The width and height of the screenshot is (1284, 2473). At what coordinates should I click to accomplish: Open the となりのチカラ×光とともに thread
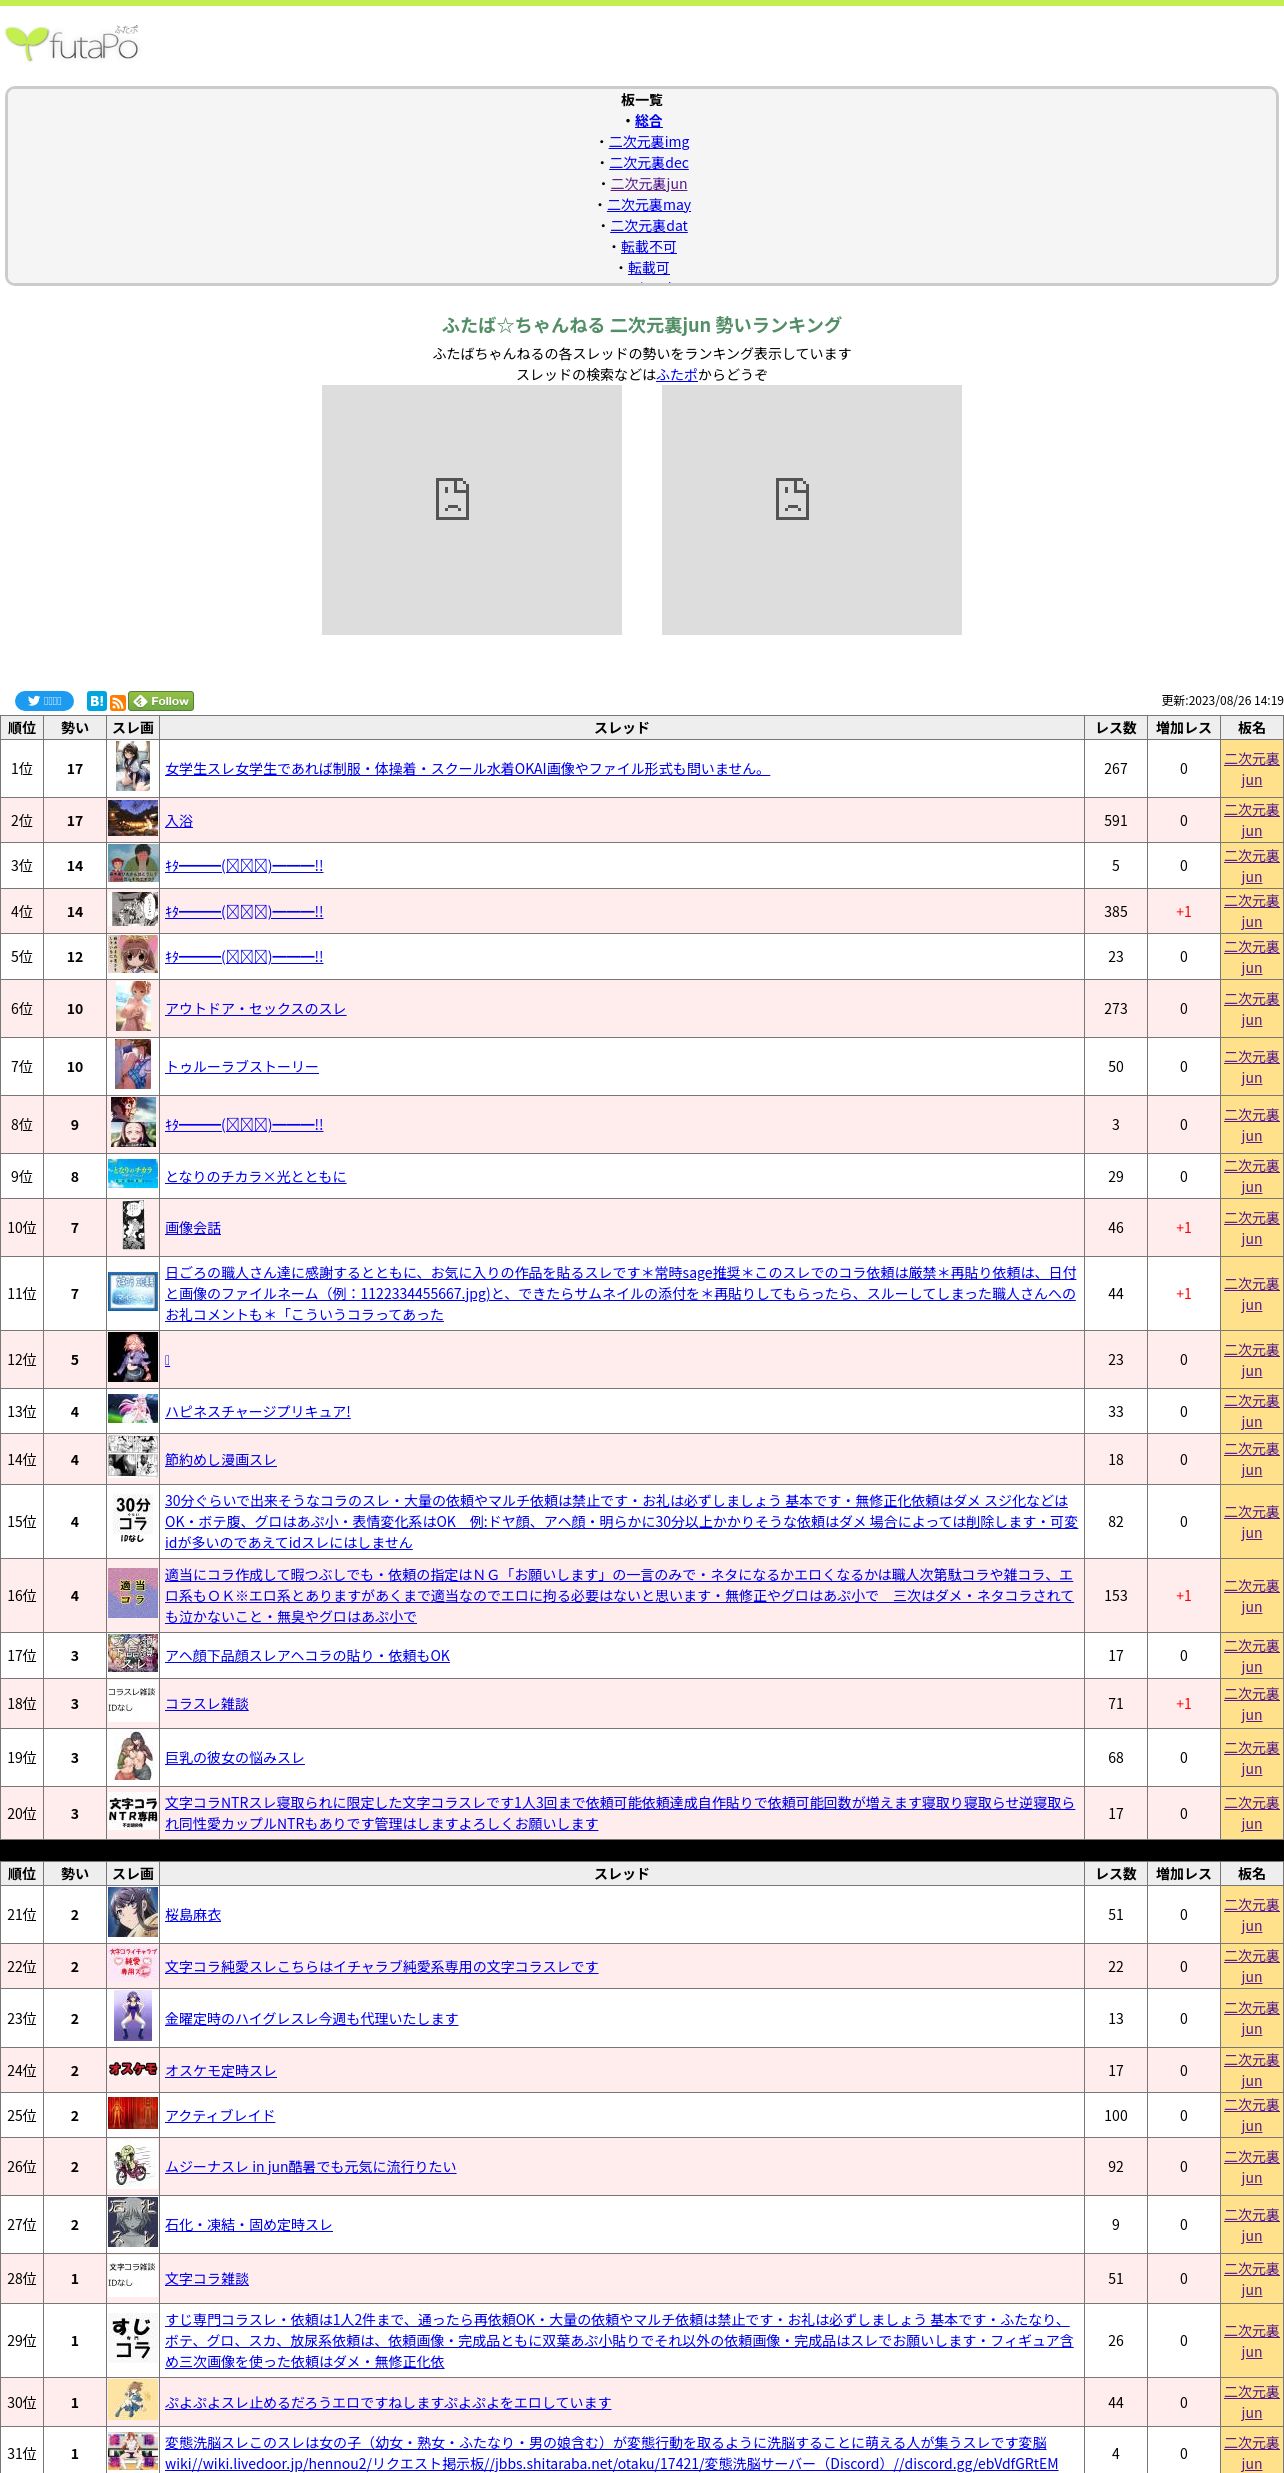(255, 1177)
